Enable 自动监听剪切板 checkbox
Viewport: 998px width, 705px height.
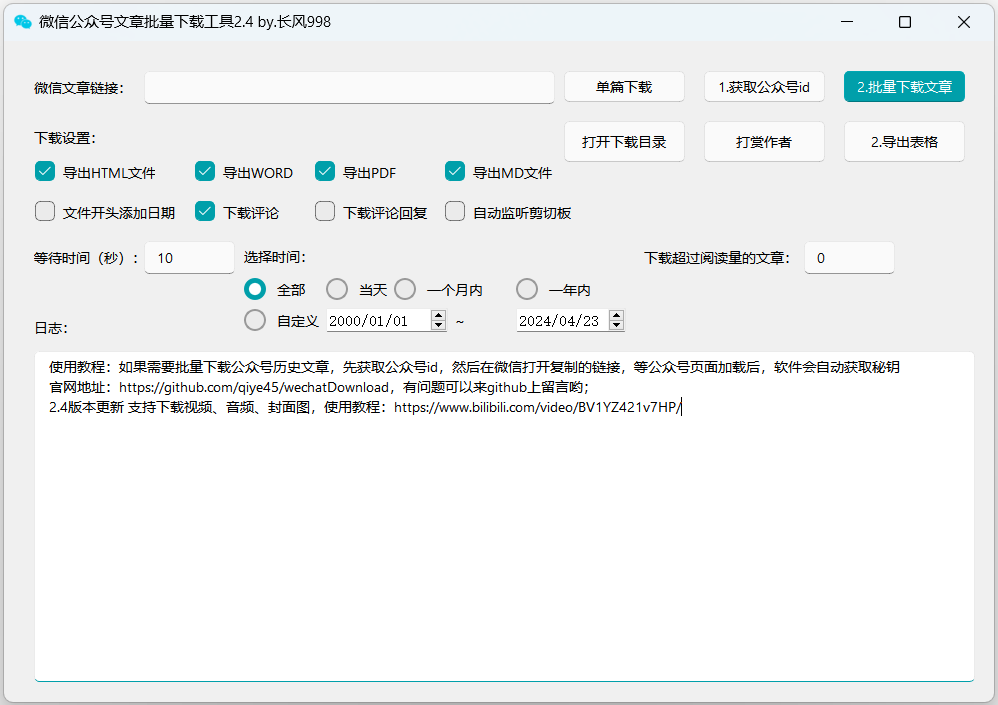pyautogui.click(x=454, y=211)
